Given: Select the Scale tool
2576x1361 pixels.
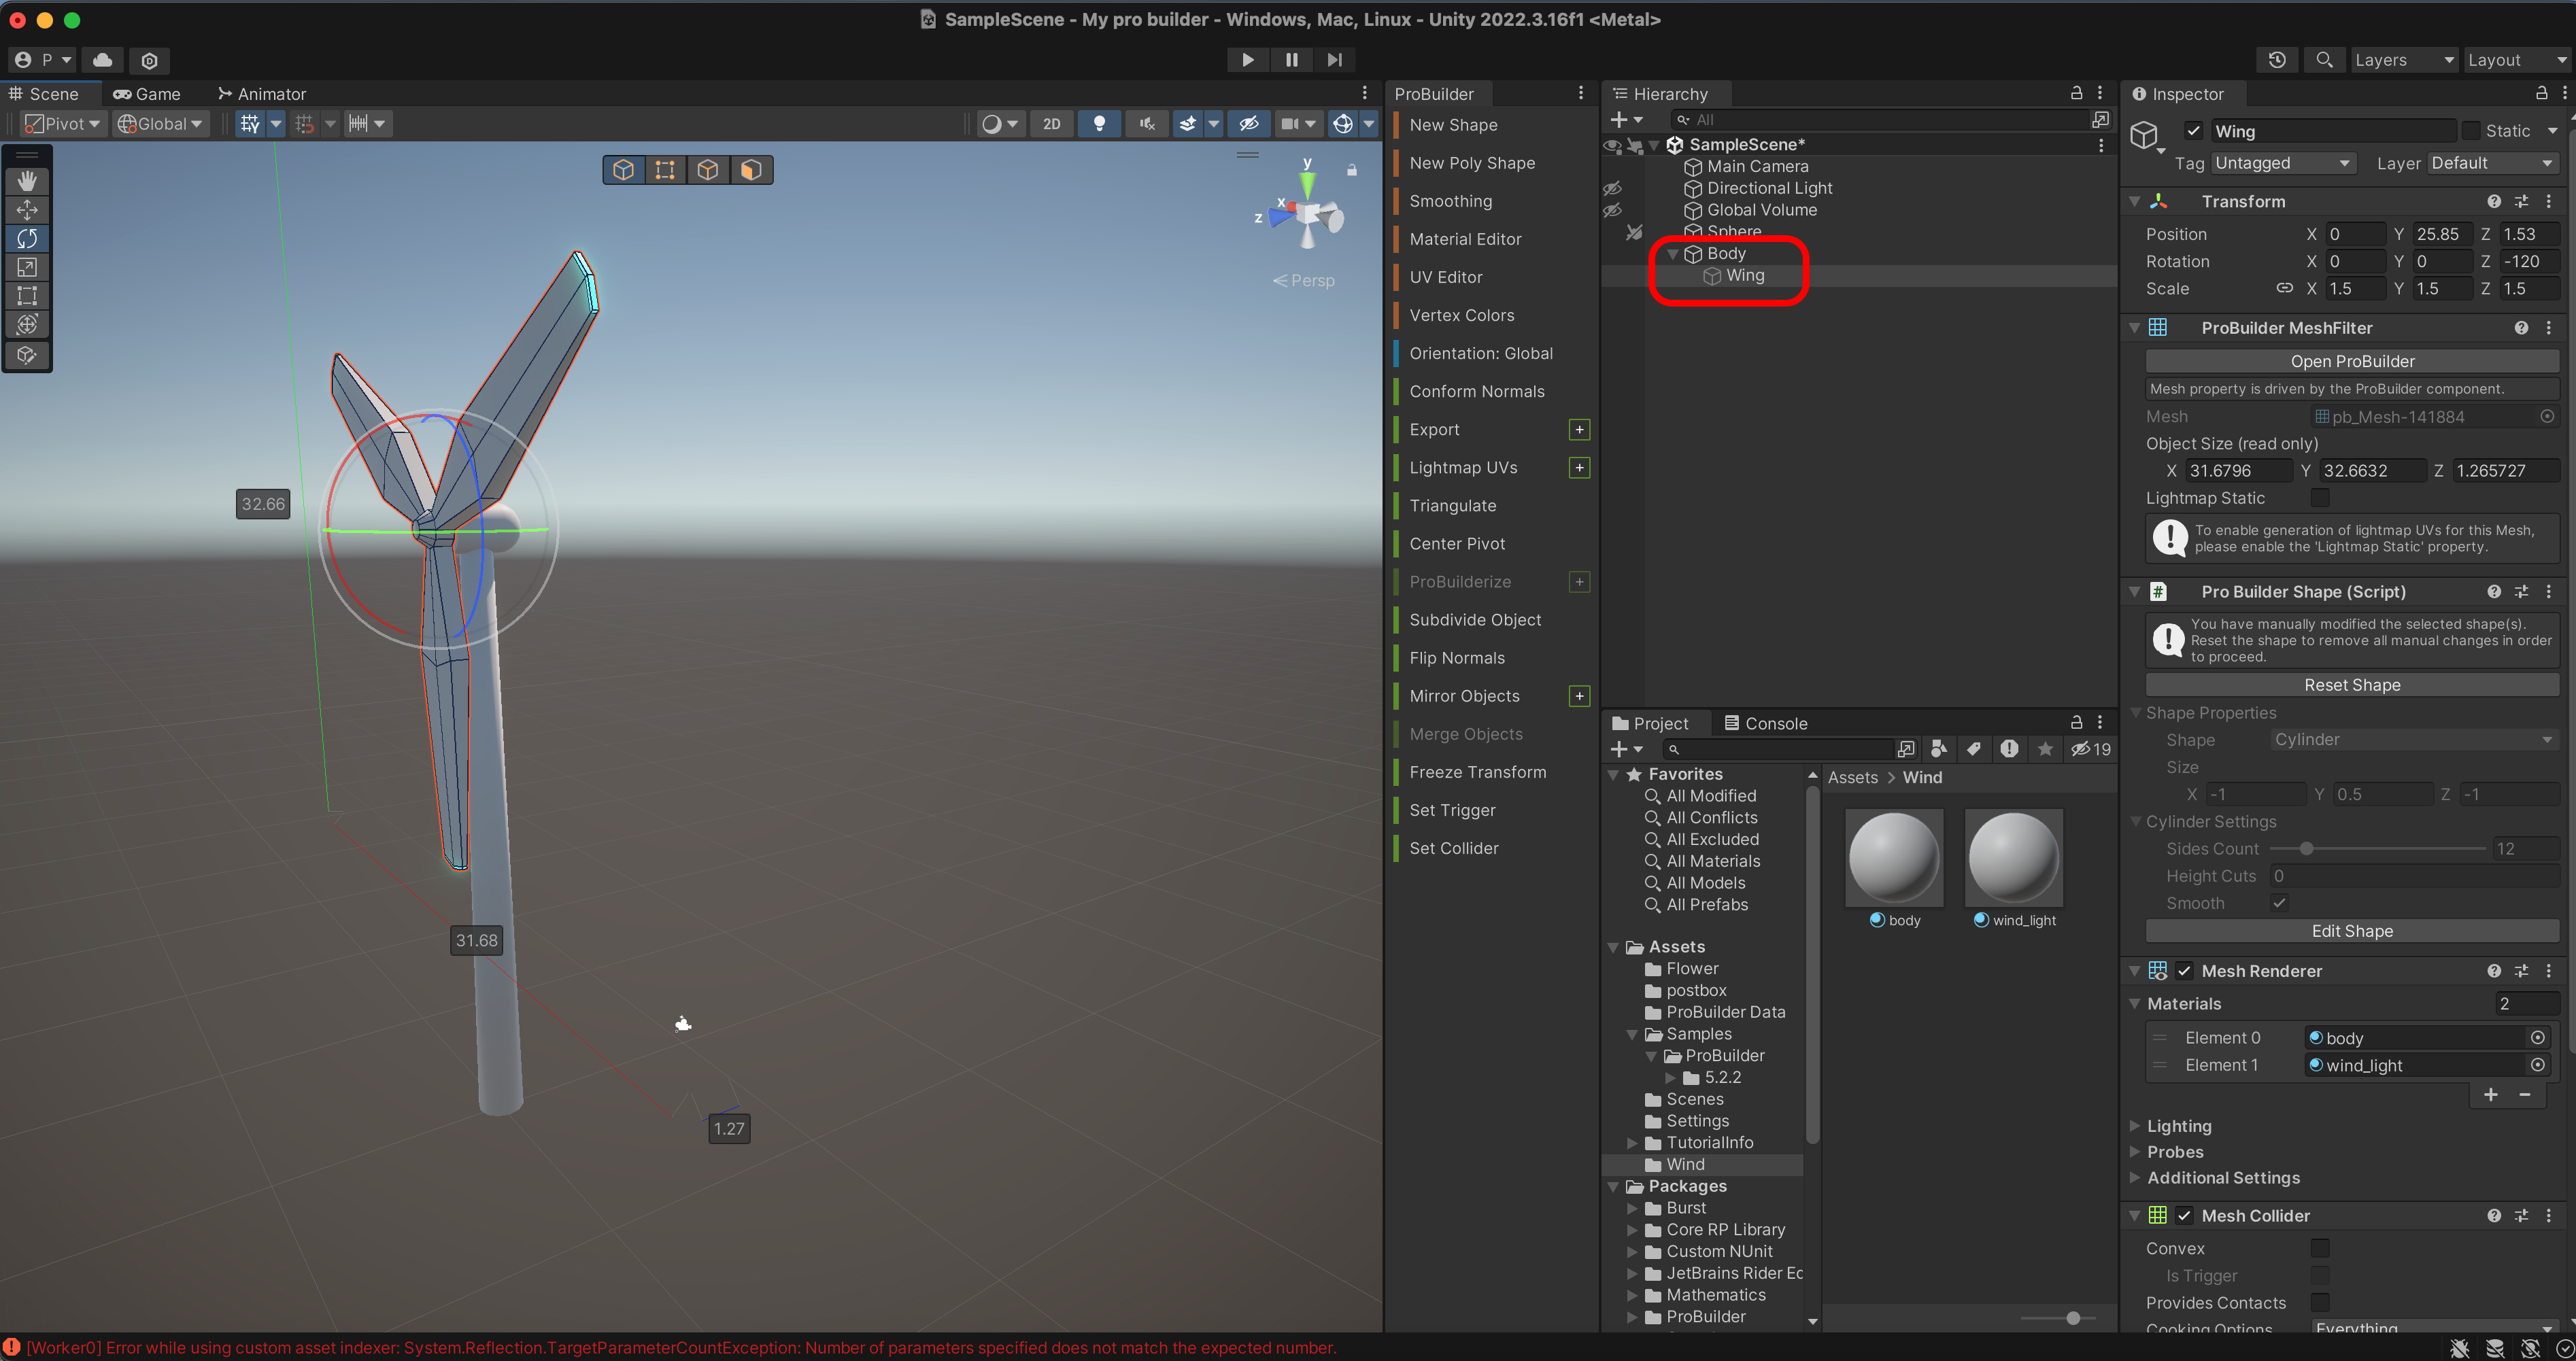Looking at the screenshot, I should [x=27, y=267].
